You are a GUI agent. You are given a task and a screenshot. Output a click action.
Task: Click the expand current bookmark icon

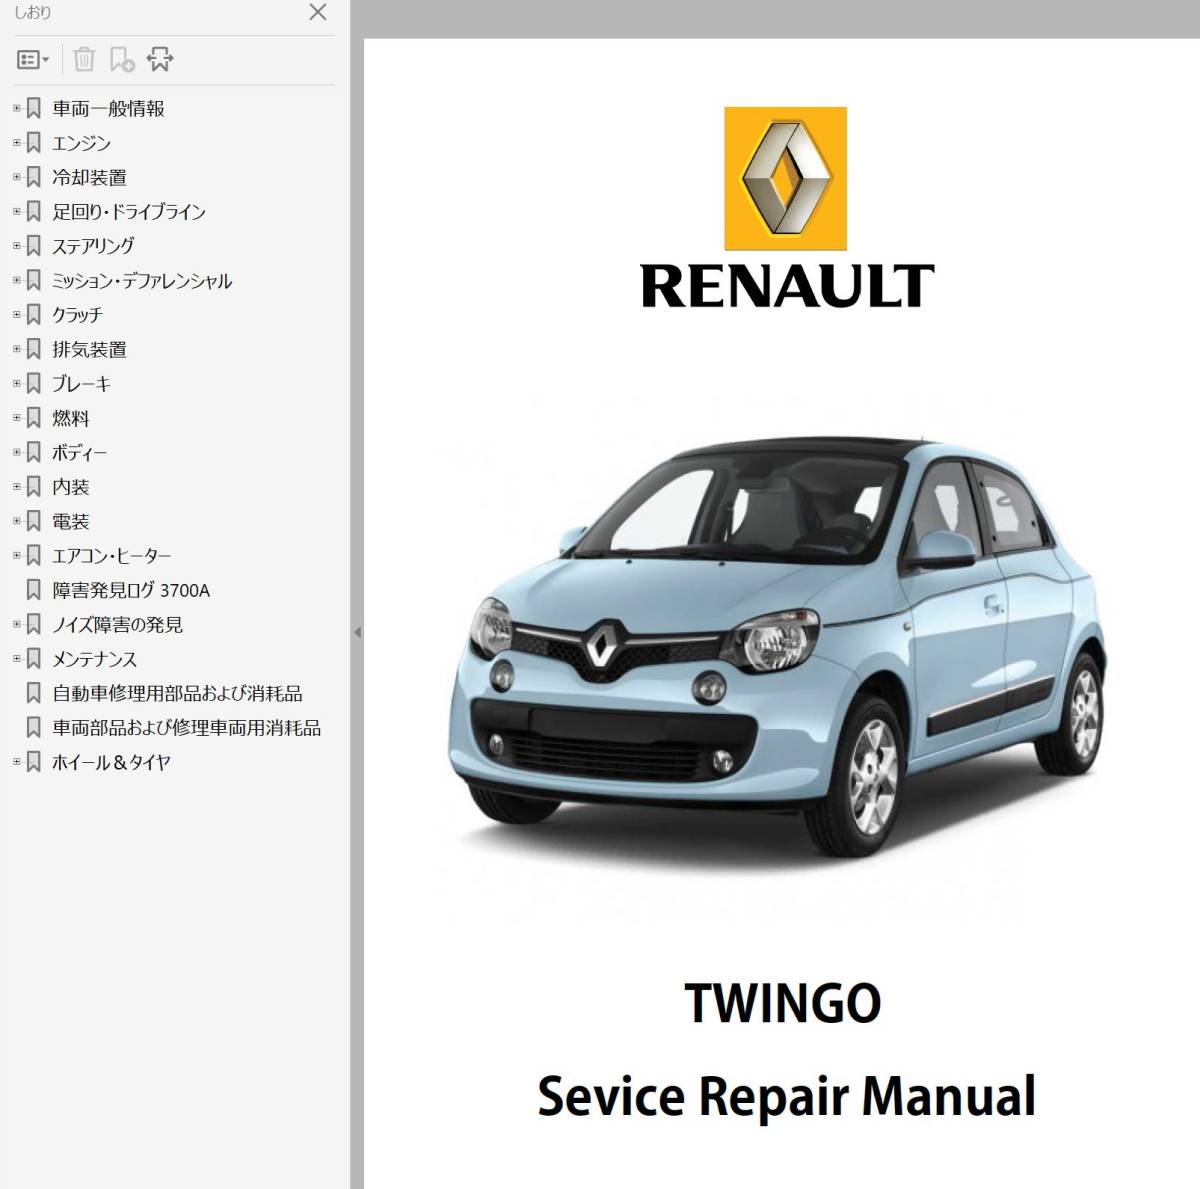point(161,59)
